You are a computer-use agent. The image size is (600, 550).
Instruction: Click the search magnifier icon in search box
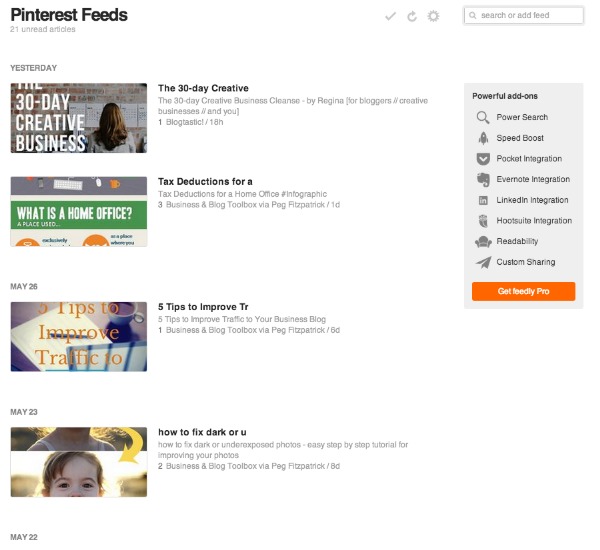tap(473, 16)
